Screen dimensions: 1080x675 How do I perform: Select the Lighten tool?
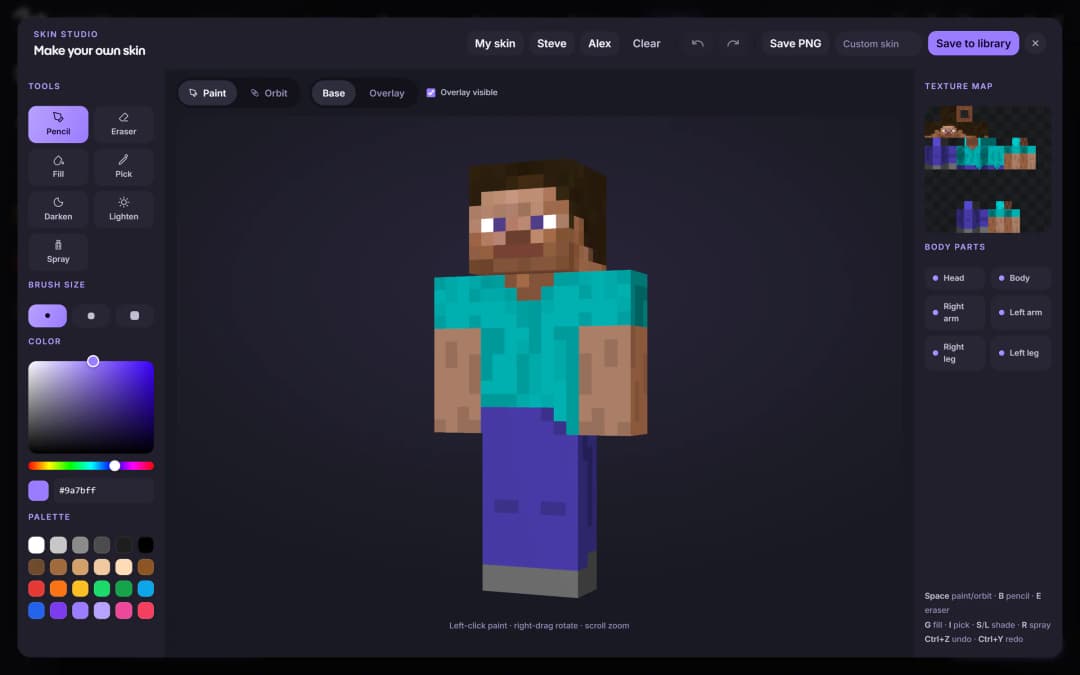[123, 209]
